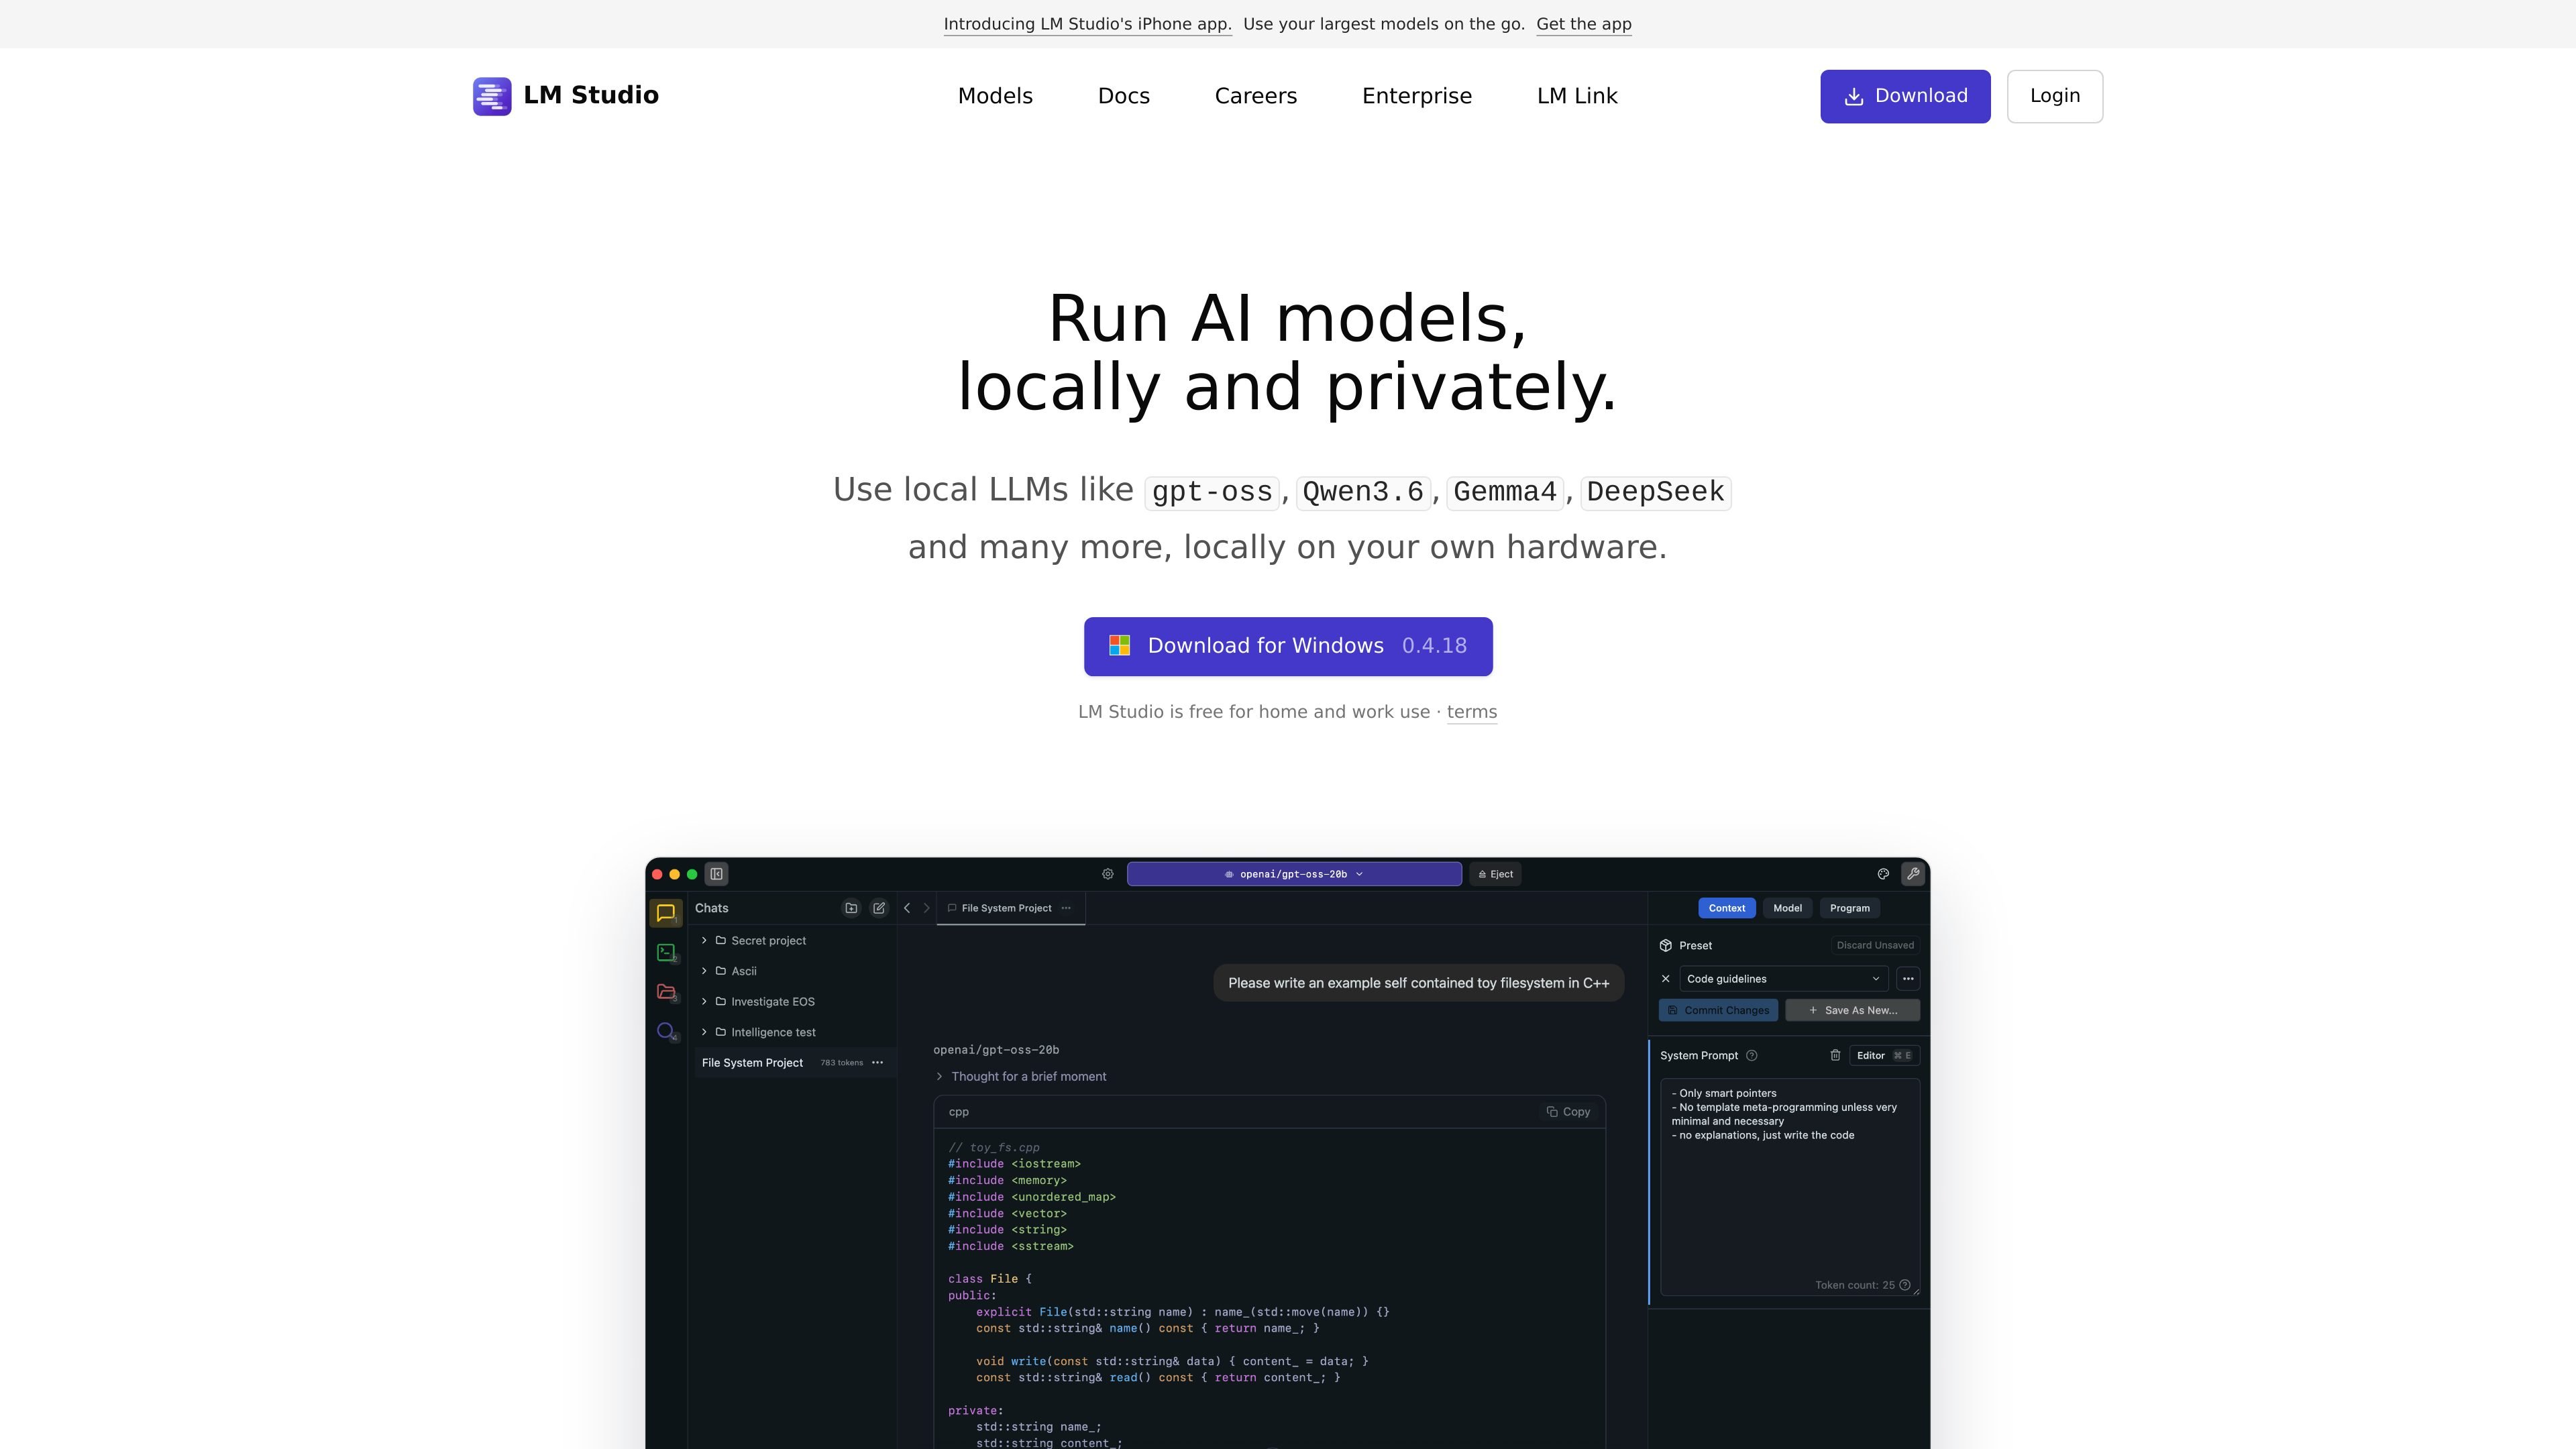Open the Enterprise nav menu item

1417,96
